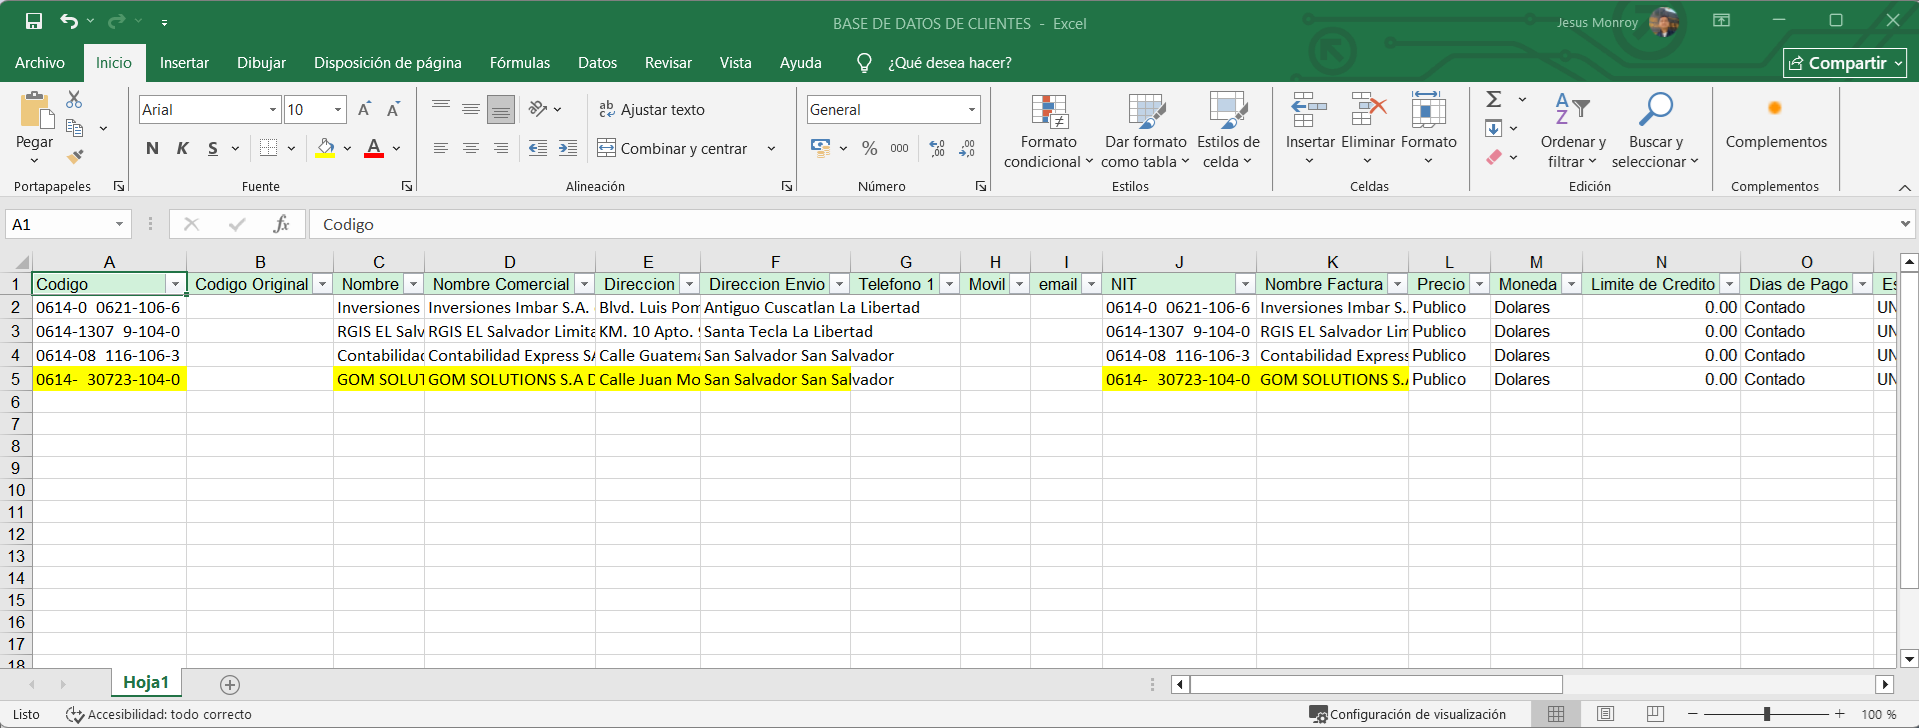Increase indent icon in Alineación

(x=568, y=148)
